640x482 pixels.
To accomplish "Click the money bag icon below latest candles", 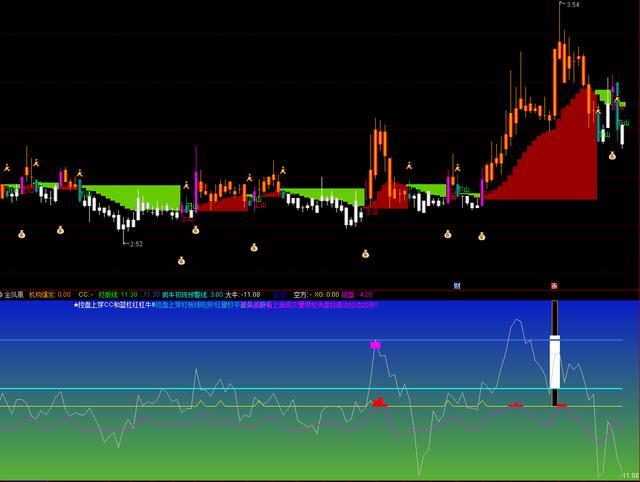I will pos(612,155).
